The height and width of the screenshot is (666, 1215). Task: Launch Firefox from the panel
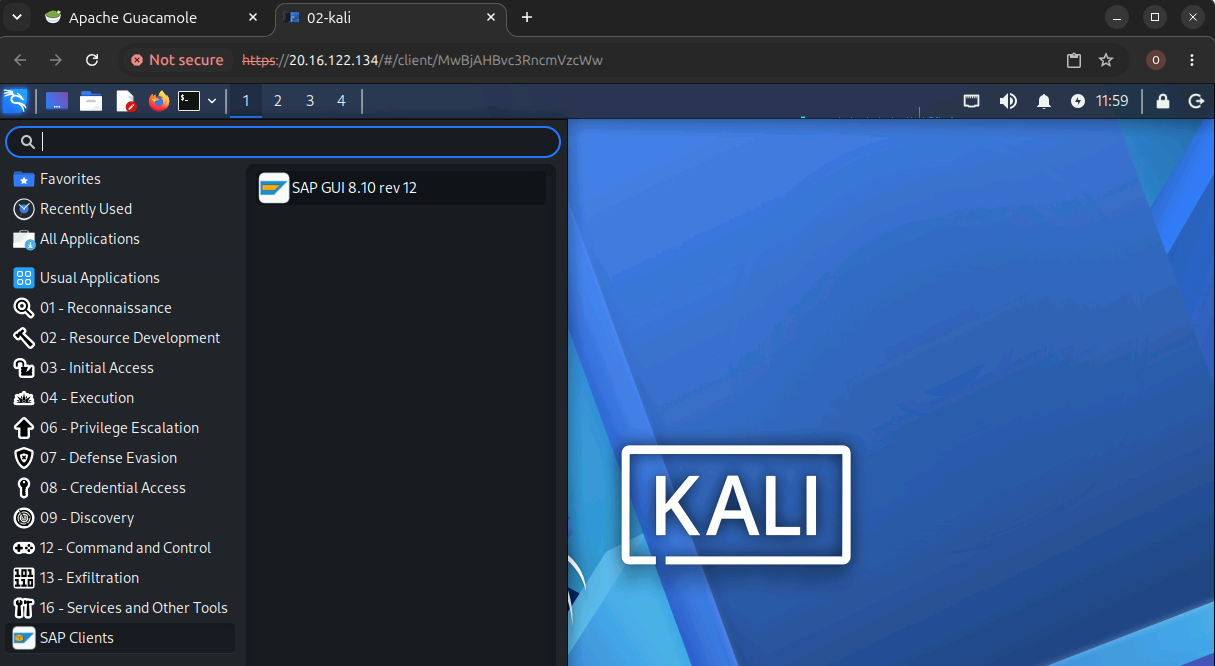click(x=158, y=101)
